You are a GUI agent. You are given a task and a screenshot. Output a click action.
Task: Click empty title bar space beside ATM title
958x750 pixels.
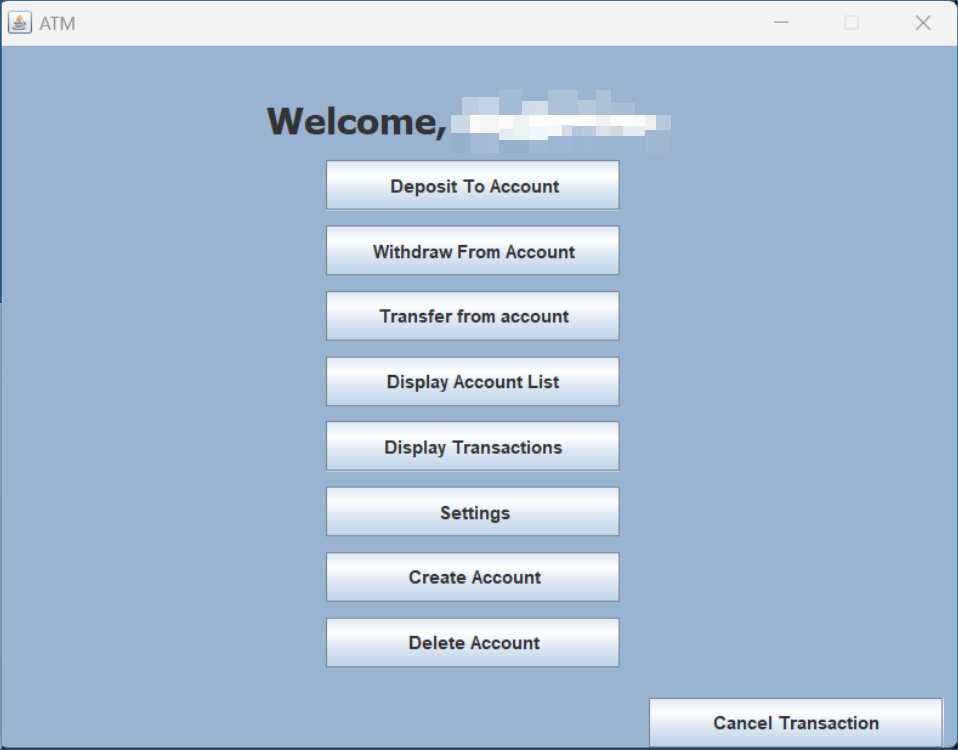click(x=400, y=22)
